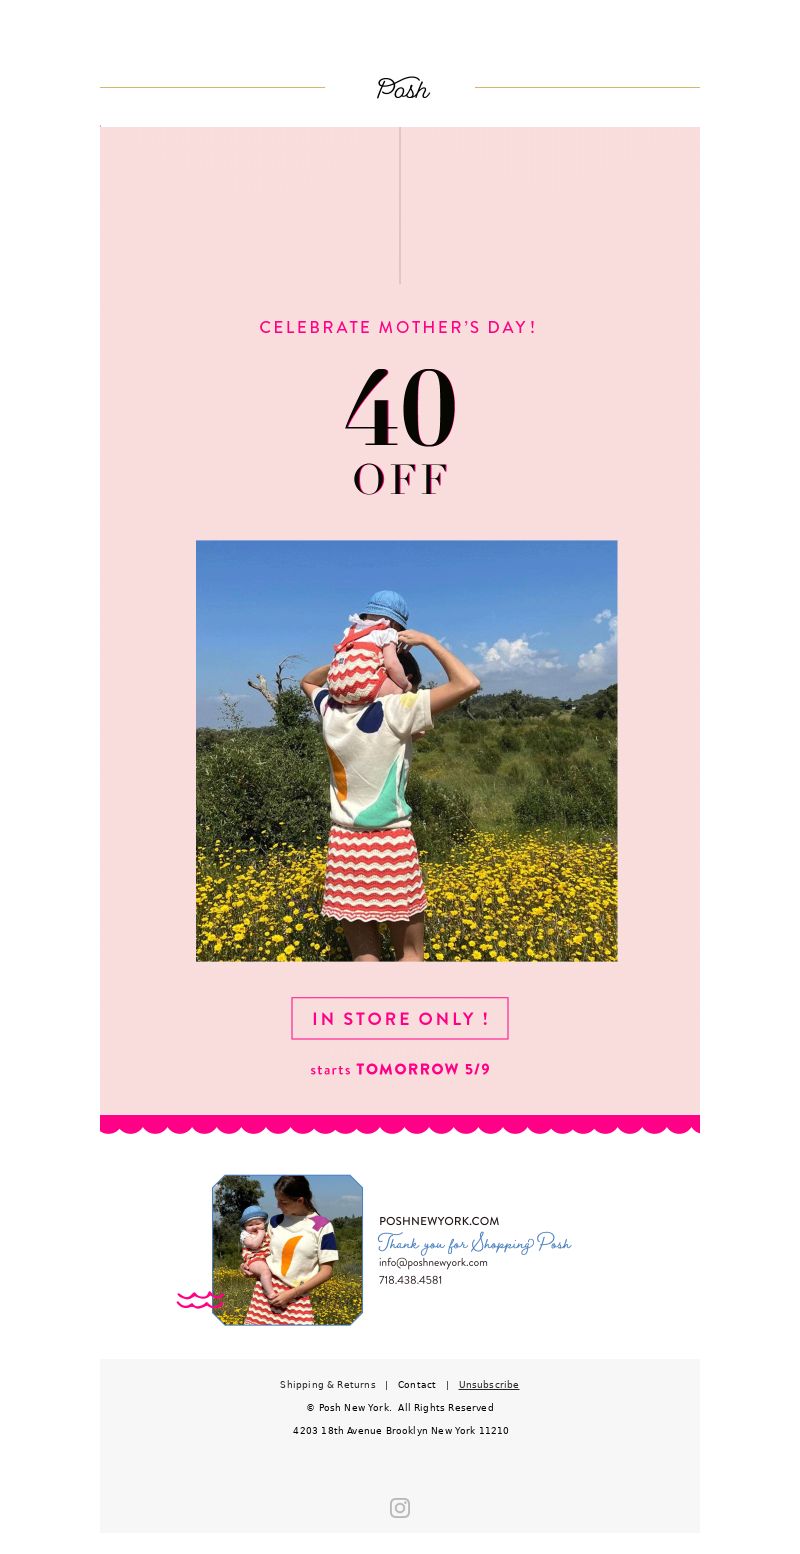
Task: Click the info@poshnewyork.com email address
Action: tap(433, 1262)
